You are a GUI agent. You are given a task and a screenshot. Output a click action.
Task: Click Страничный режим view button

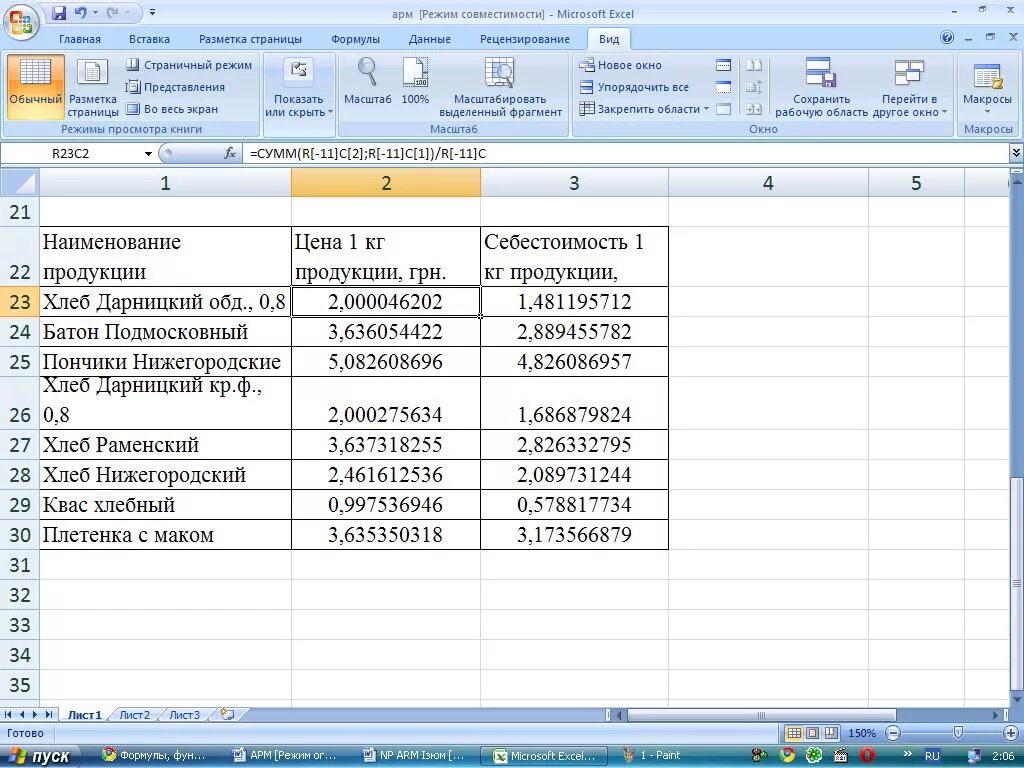189,65
